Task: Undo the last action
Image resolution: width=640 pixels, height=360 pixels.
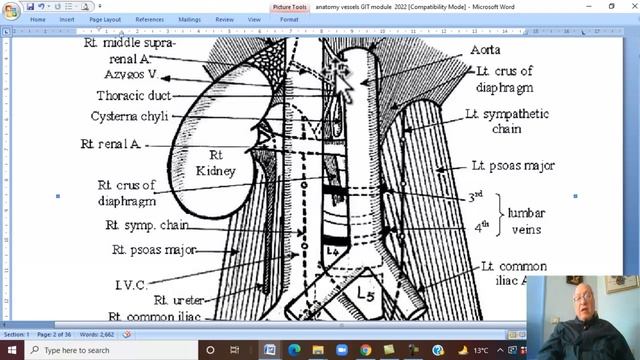Action: click(41, 7)
